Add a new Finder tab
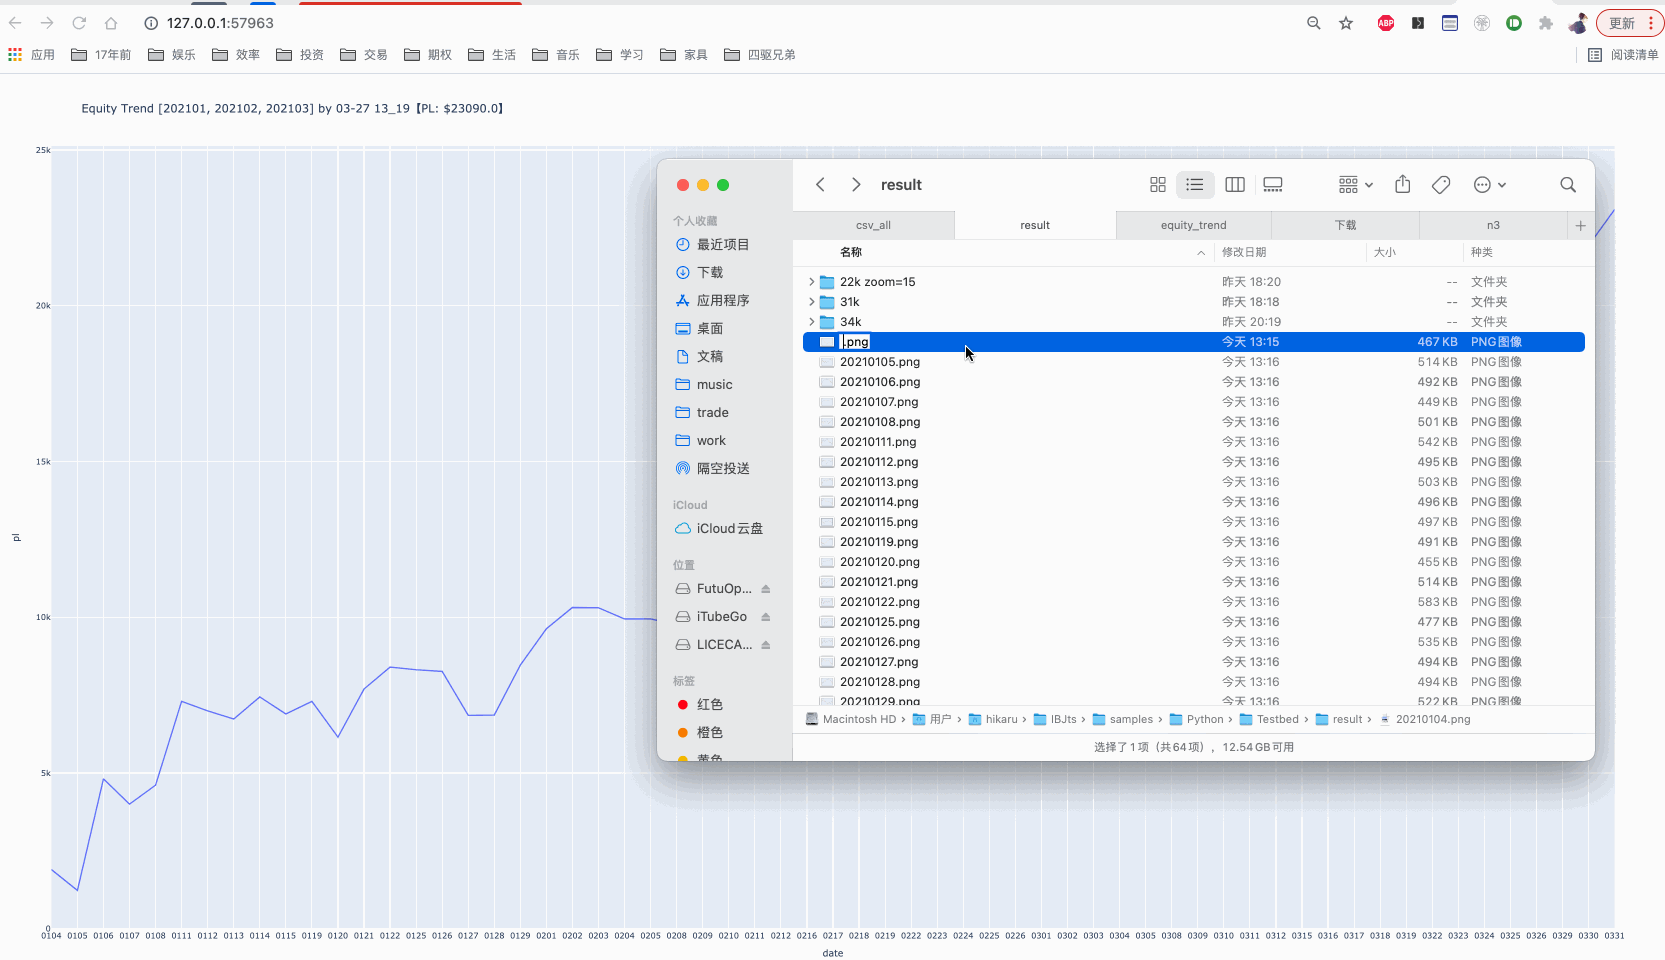The image size is (1665, 960). coord(1581,226)
